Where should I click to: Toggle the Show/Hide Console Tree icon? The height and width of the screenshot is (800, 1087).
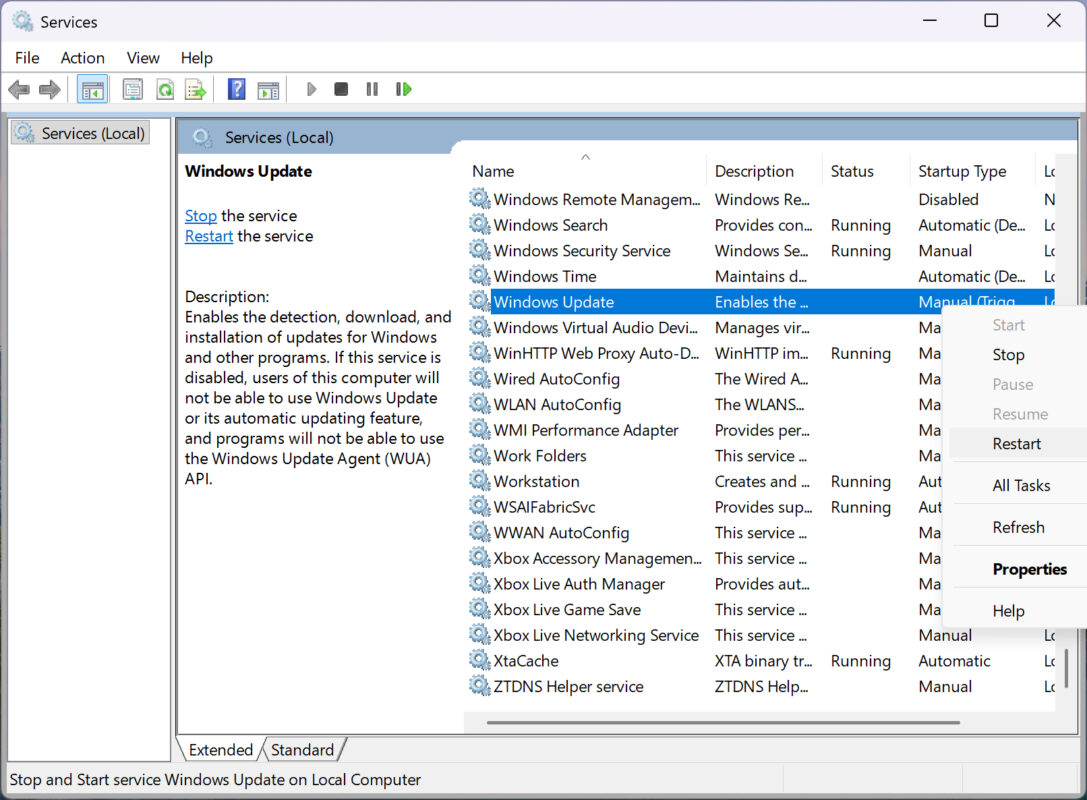(x=92, y=89)
